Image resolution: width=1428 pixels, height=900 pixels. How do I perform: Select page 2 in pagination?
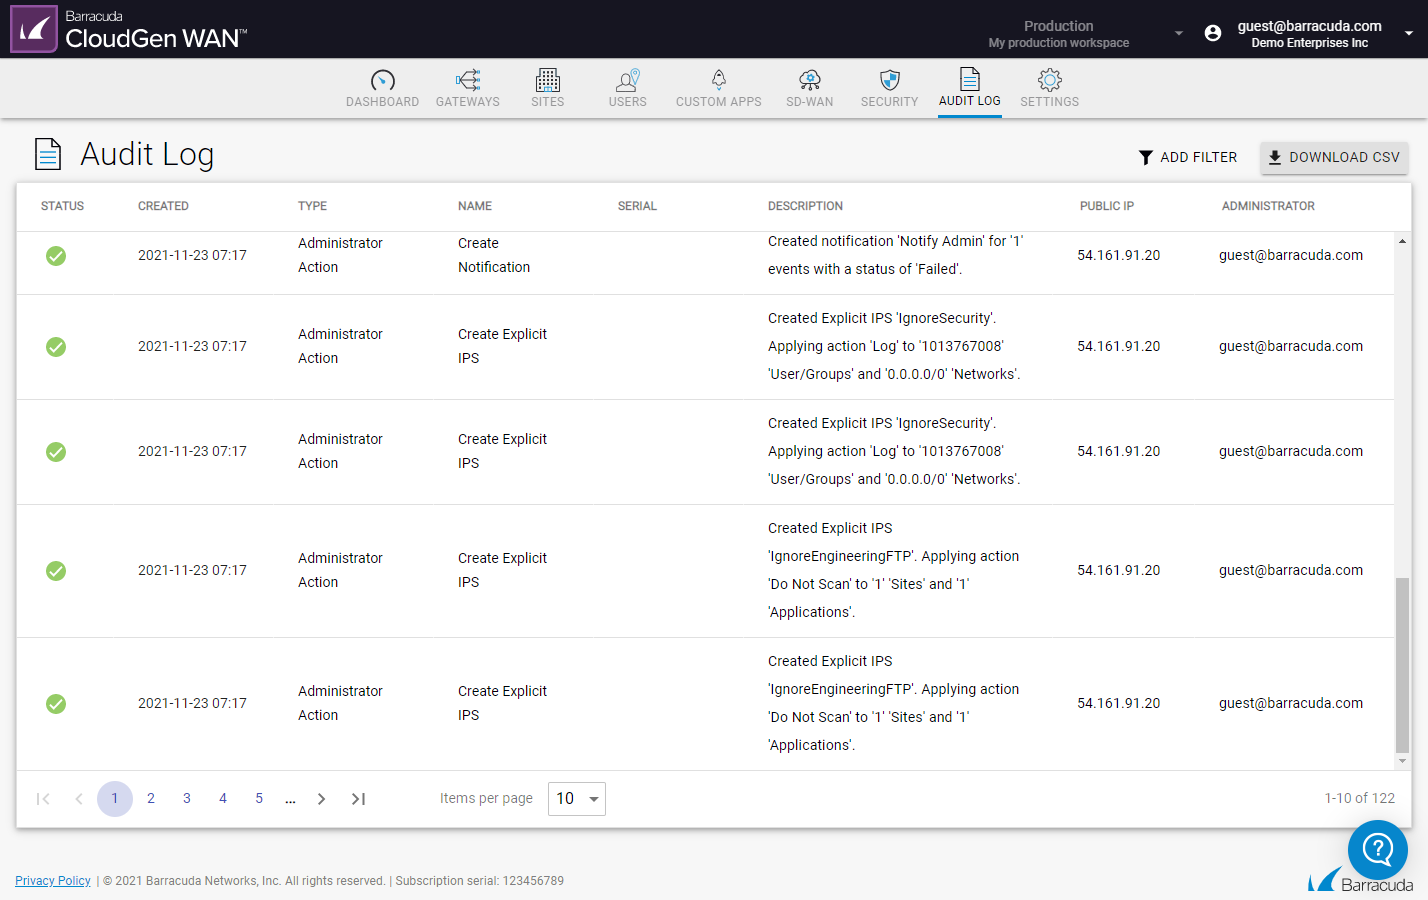[151, 799]
